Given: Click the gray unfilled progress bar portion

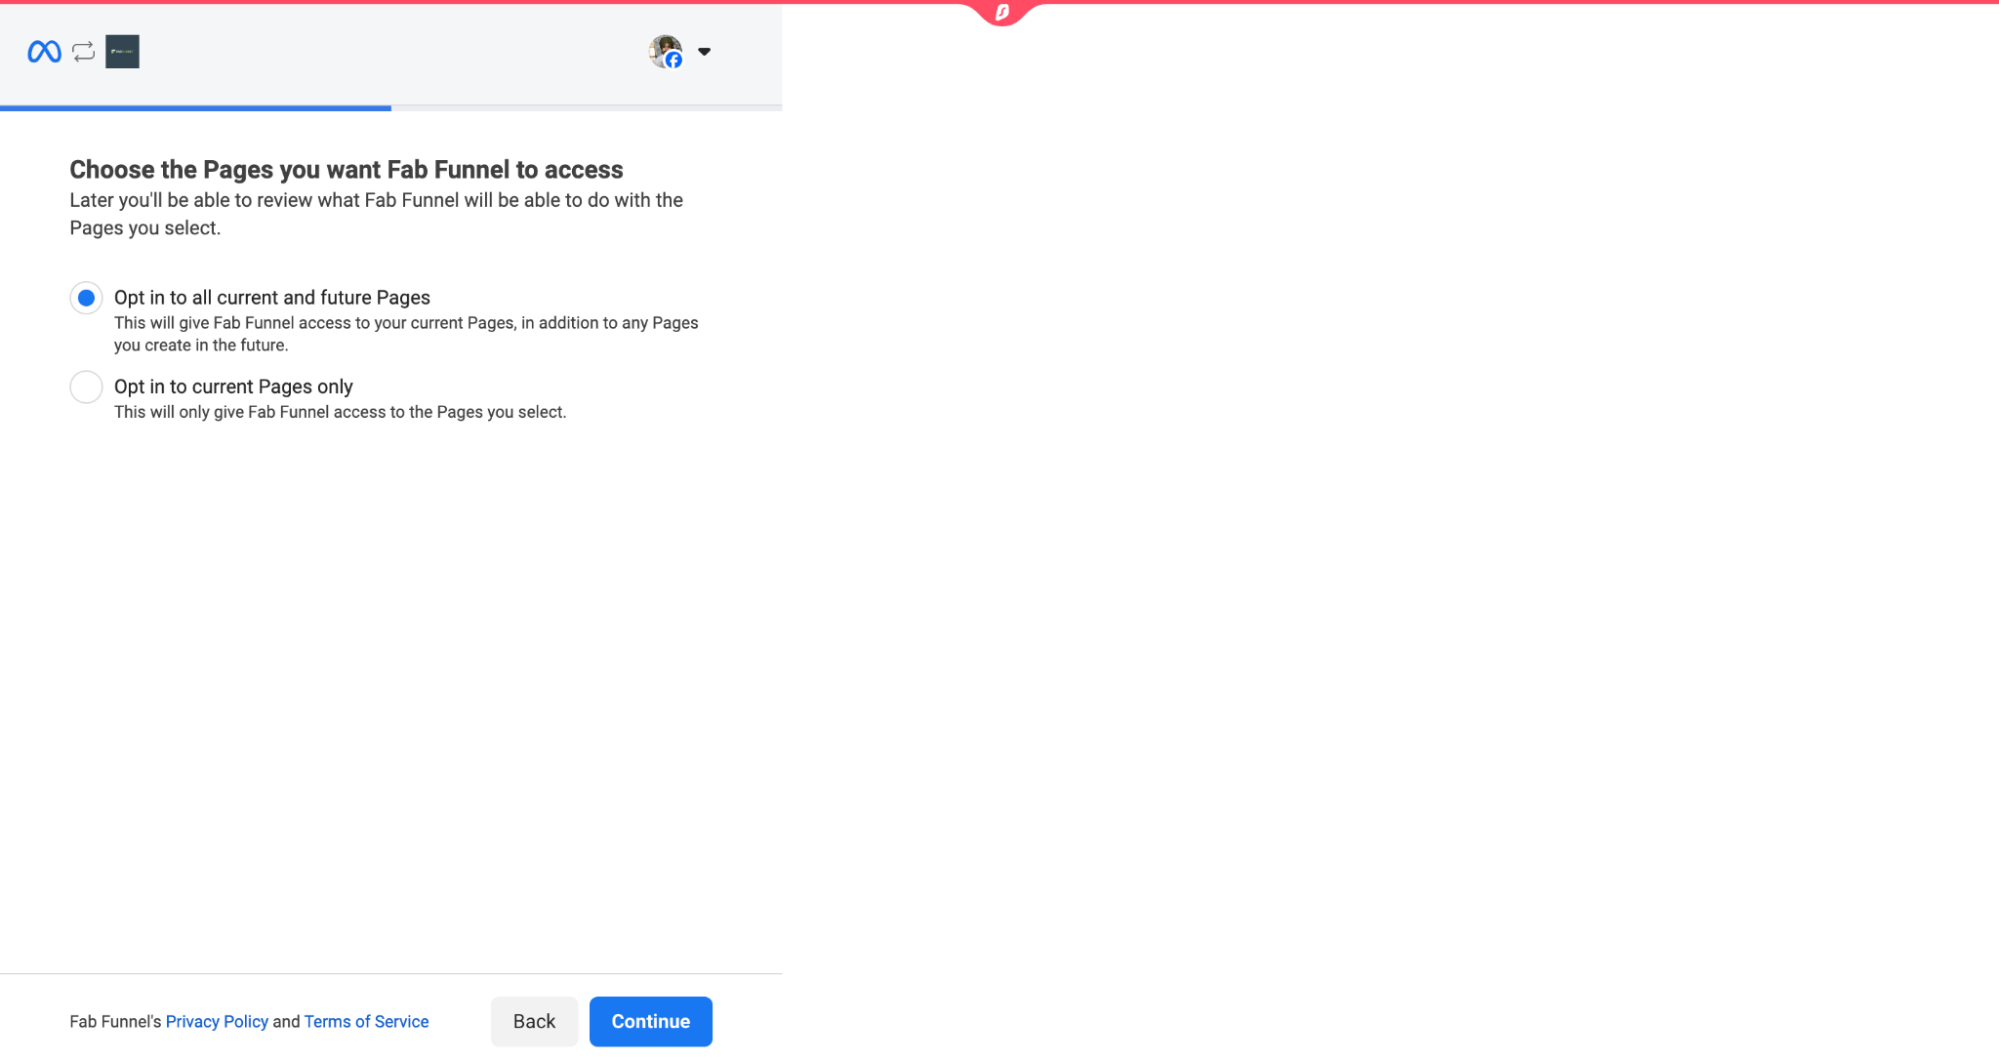Looking at the screenshot, I should point(586,108).
